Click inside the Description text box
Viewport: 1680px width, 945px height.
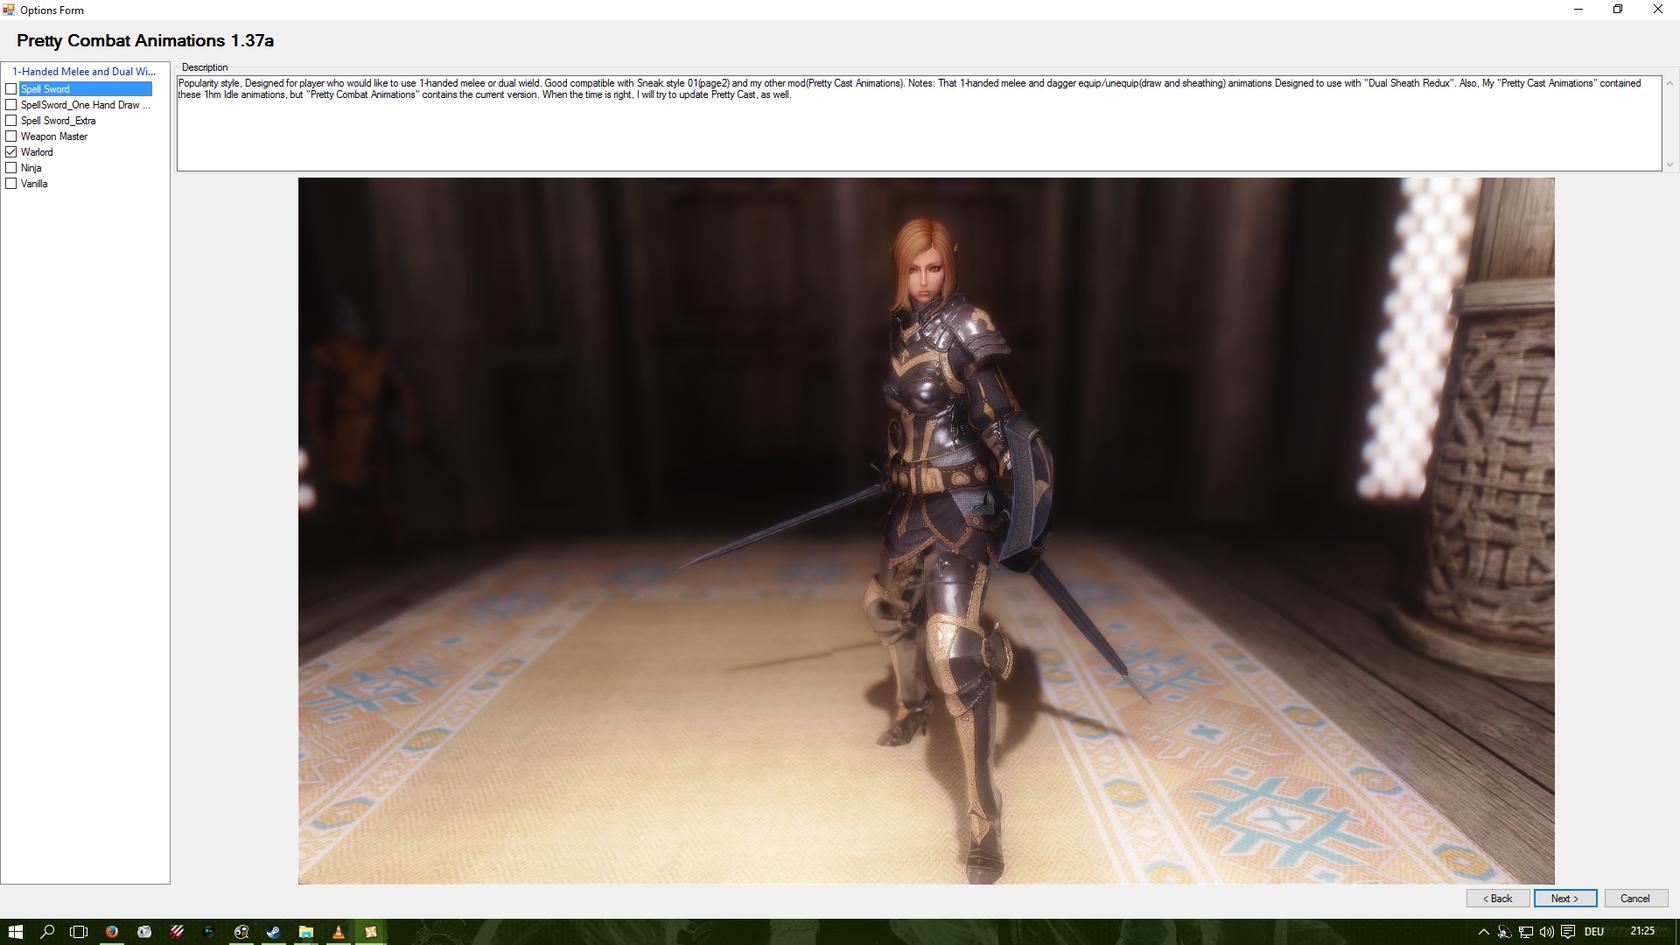[x=919, y=123]
